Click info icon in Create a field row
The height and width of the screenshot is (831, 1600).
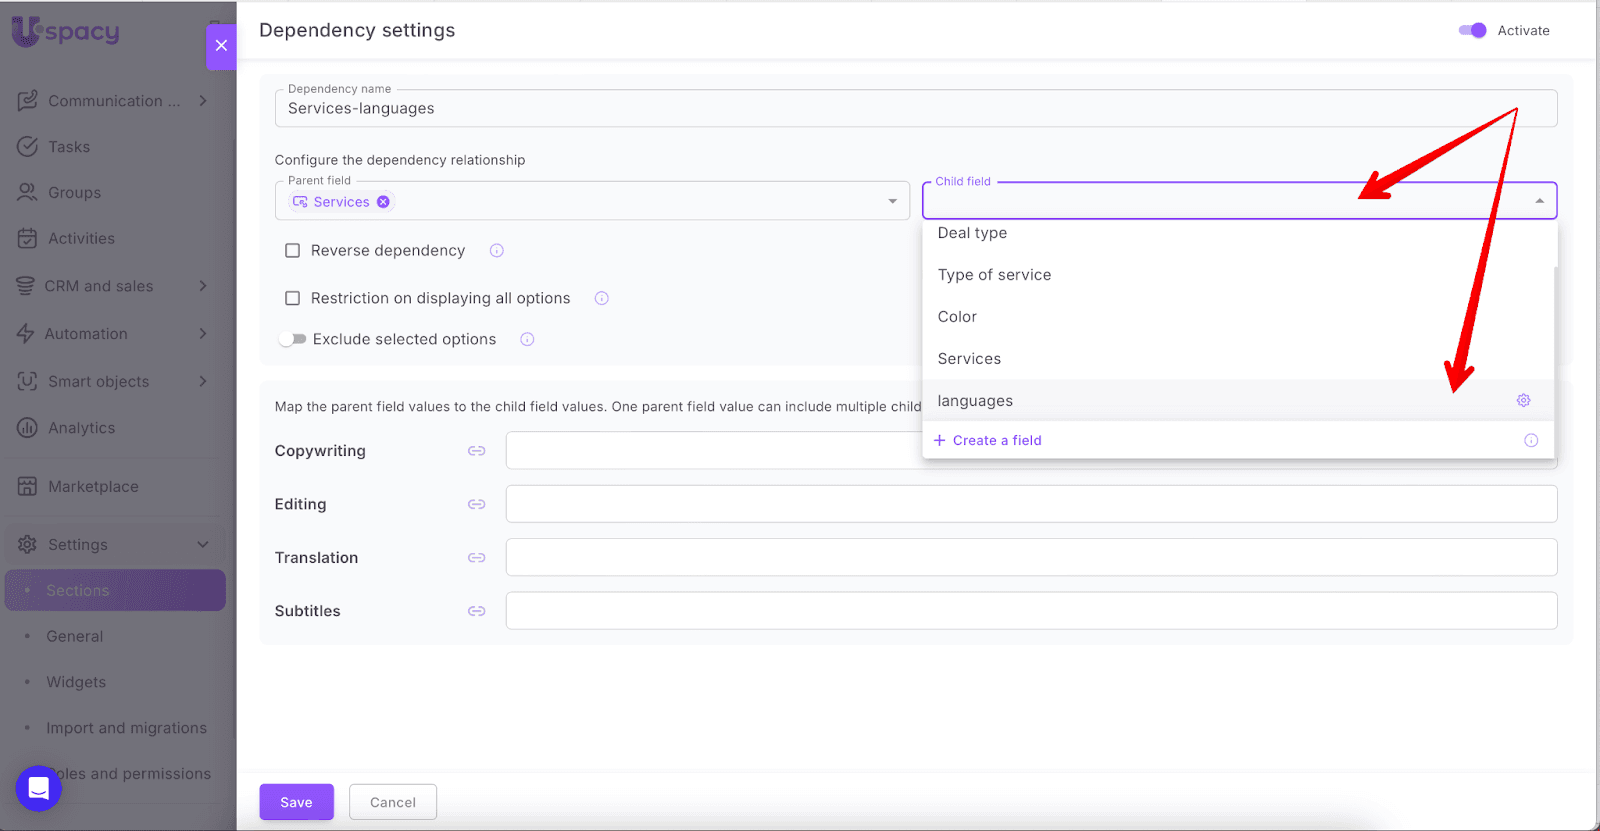click(x=1531, y=441)
